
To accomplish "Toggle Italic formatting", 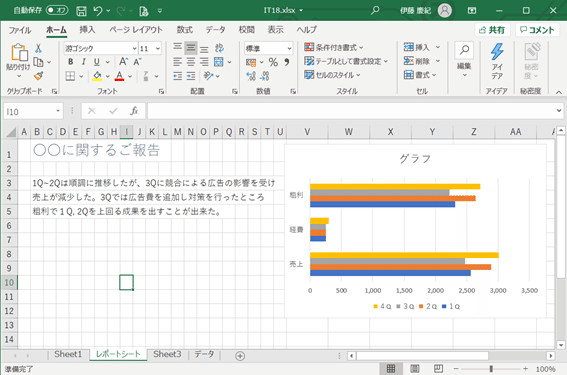I will [x=84, y=62].
